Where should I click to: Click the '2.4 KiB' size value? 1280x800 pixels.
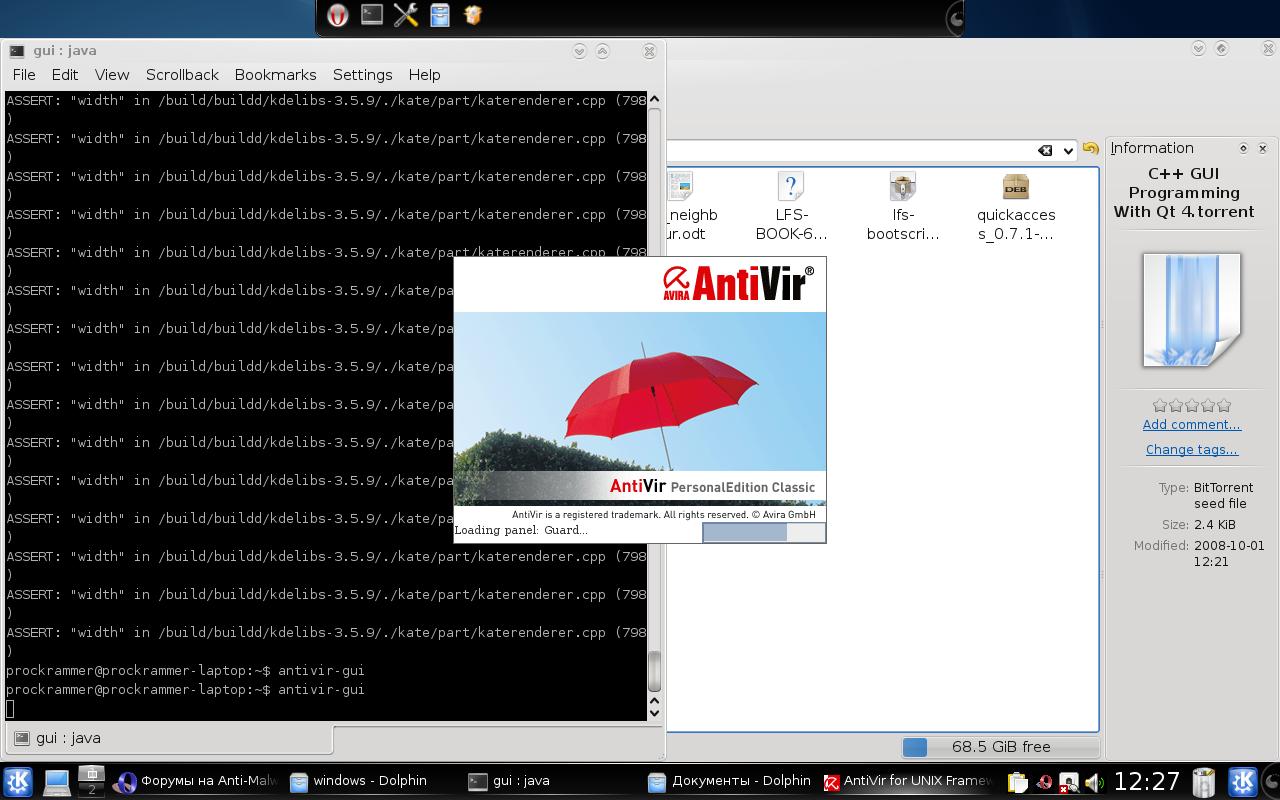click(1215, 524)
